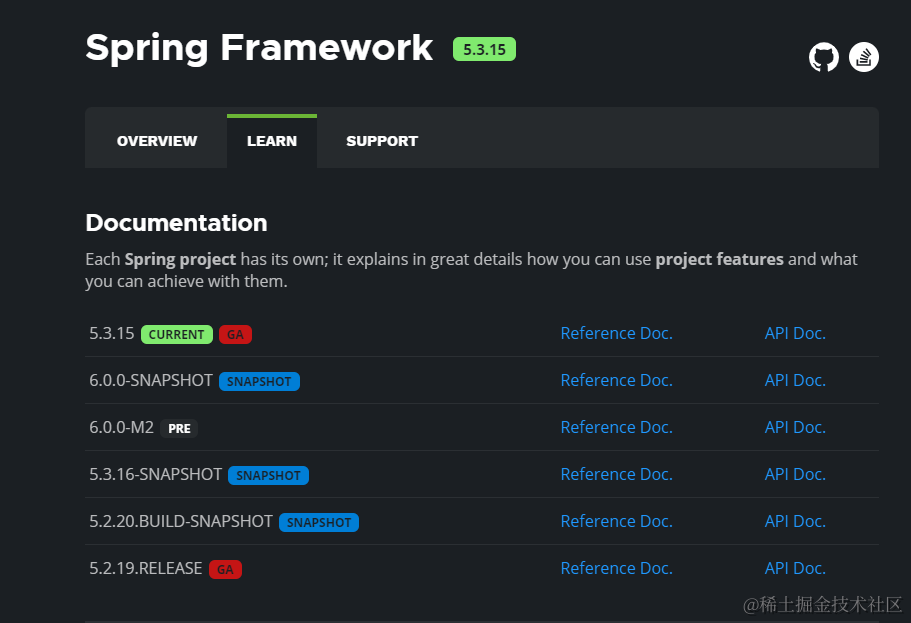Click the Documentation section heading
This screenshot has height=623, width=911.
[x=177, y=223]
